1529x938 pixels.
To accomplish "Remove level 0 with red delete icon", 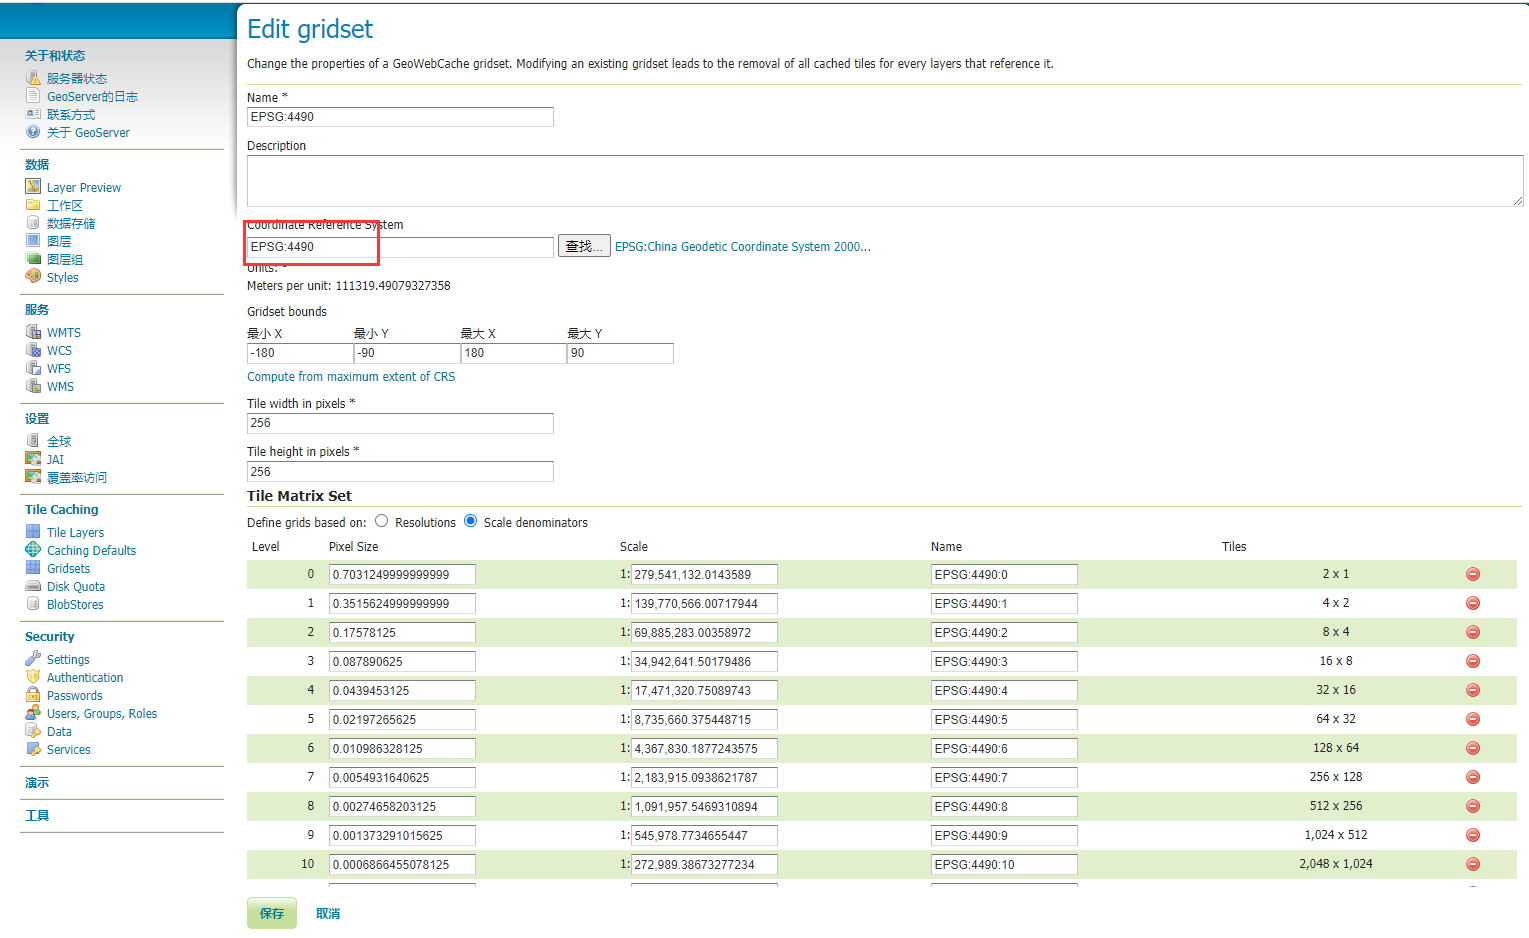I will (1473, 574).
